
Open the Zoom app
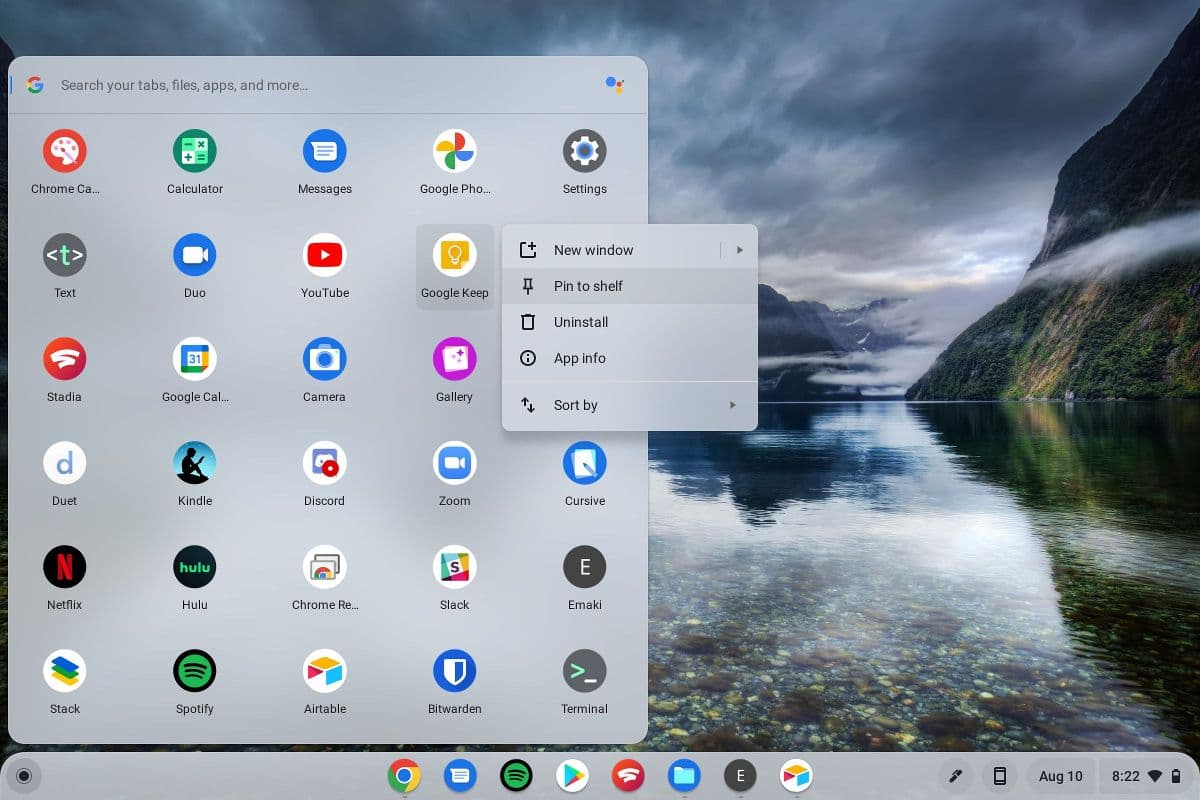point(454,472)
